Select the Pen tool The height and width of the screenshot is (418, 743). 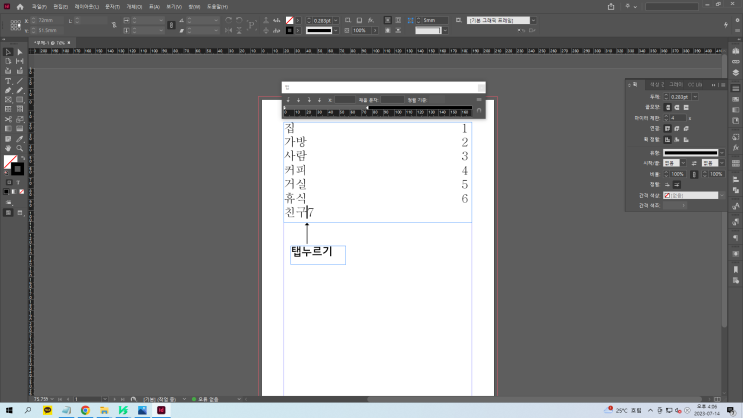click(8, 91)
